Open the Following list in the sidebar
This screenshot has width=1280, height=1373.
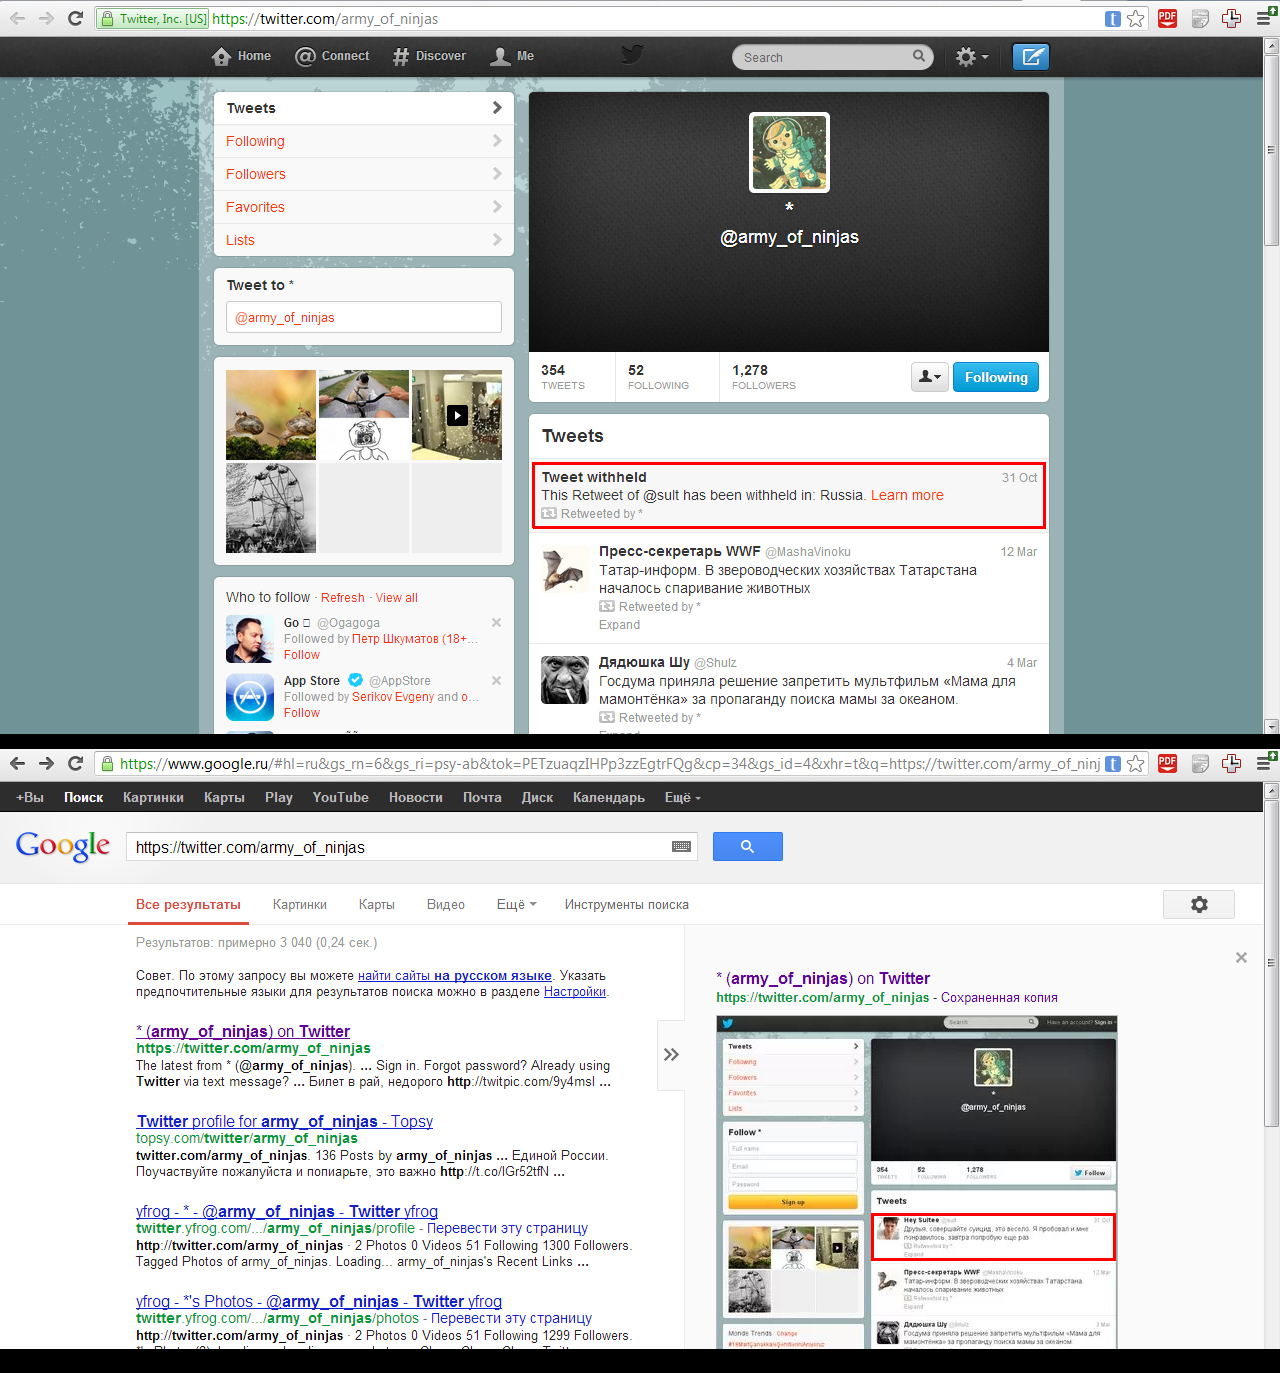click(364, 141)
